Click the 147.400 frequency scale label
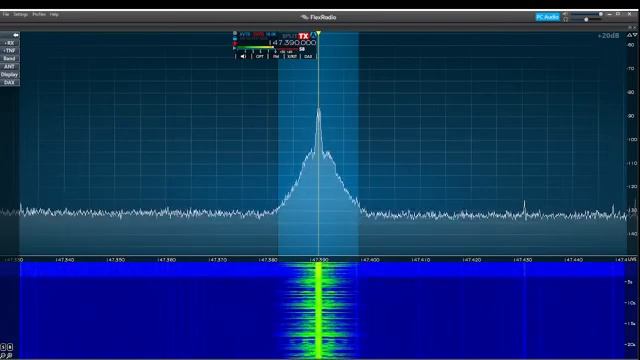The width and height of the screenshot is (640, 360). click(370, 260)
